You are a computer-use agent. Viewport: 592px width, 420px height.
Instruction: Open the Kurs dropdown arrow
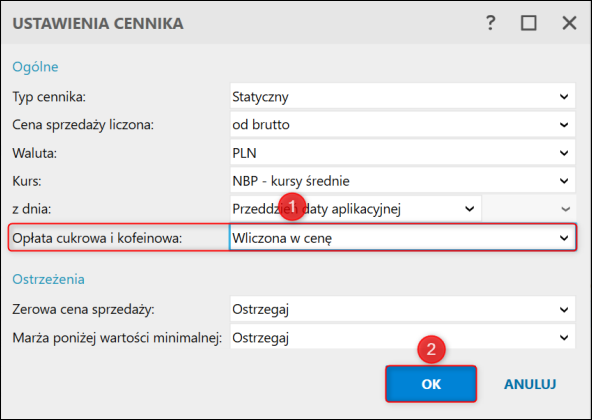(564, 181)
